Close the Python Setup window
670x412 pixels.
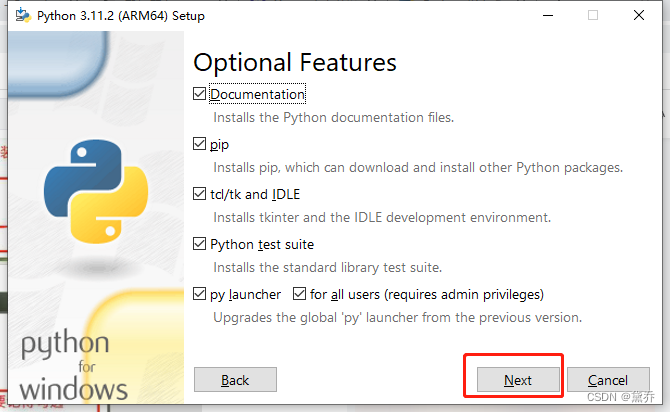[x=639, y=15]
